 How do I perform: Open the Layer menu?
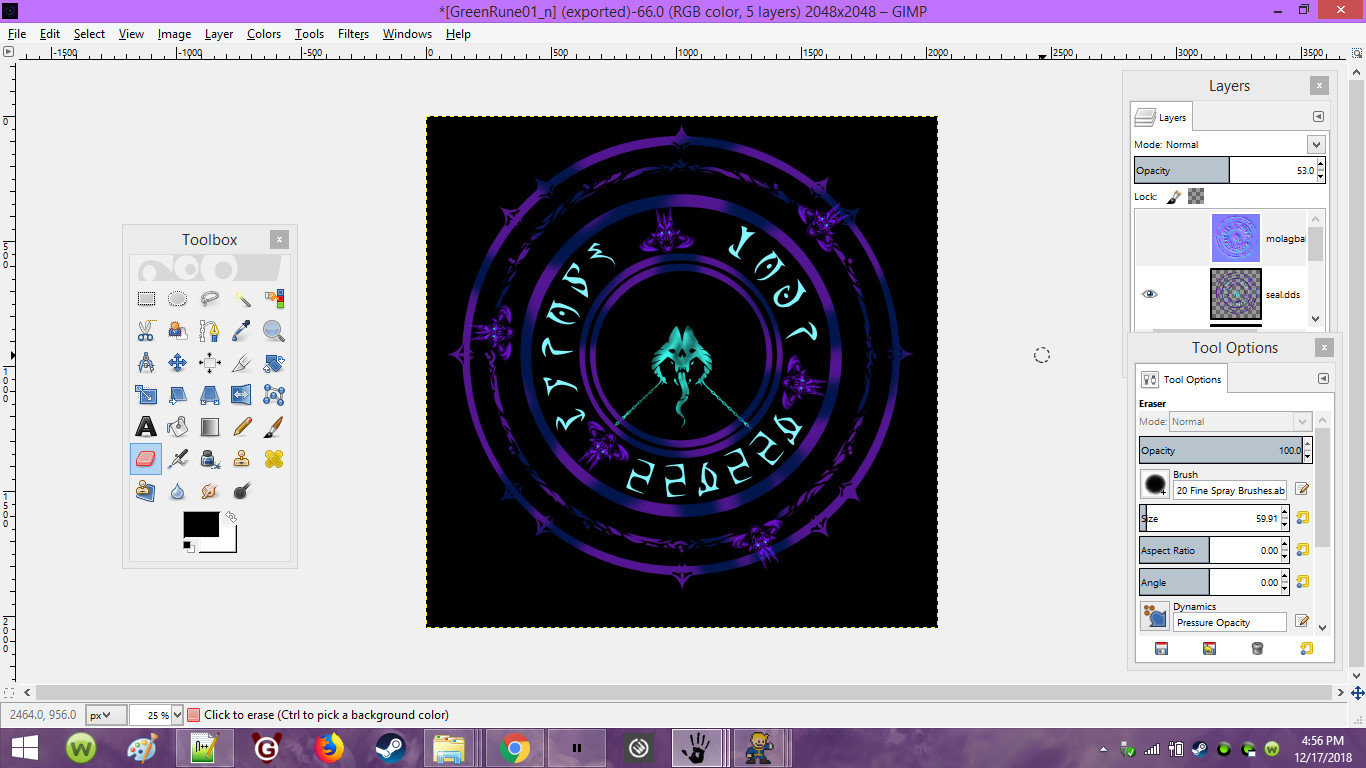pyautogui.click(x=219, y=33)
